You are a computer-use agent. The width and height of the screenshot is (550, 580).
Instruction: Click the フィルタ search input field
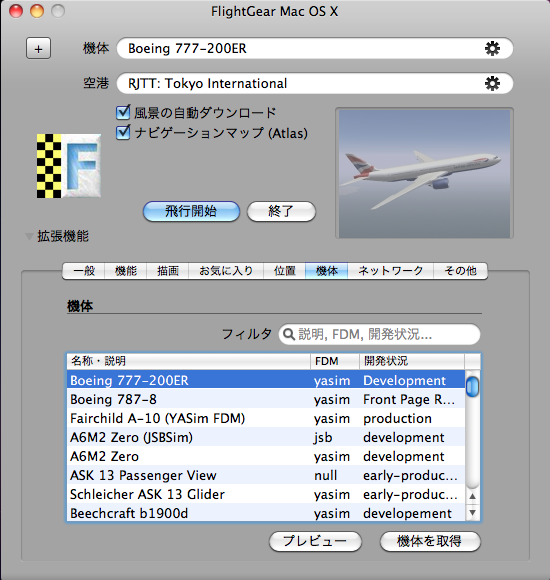pos(379,334)
